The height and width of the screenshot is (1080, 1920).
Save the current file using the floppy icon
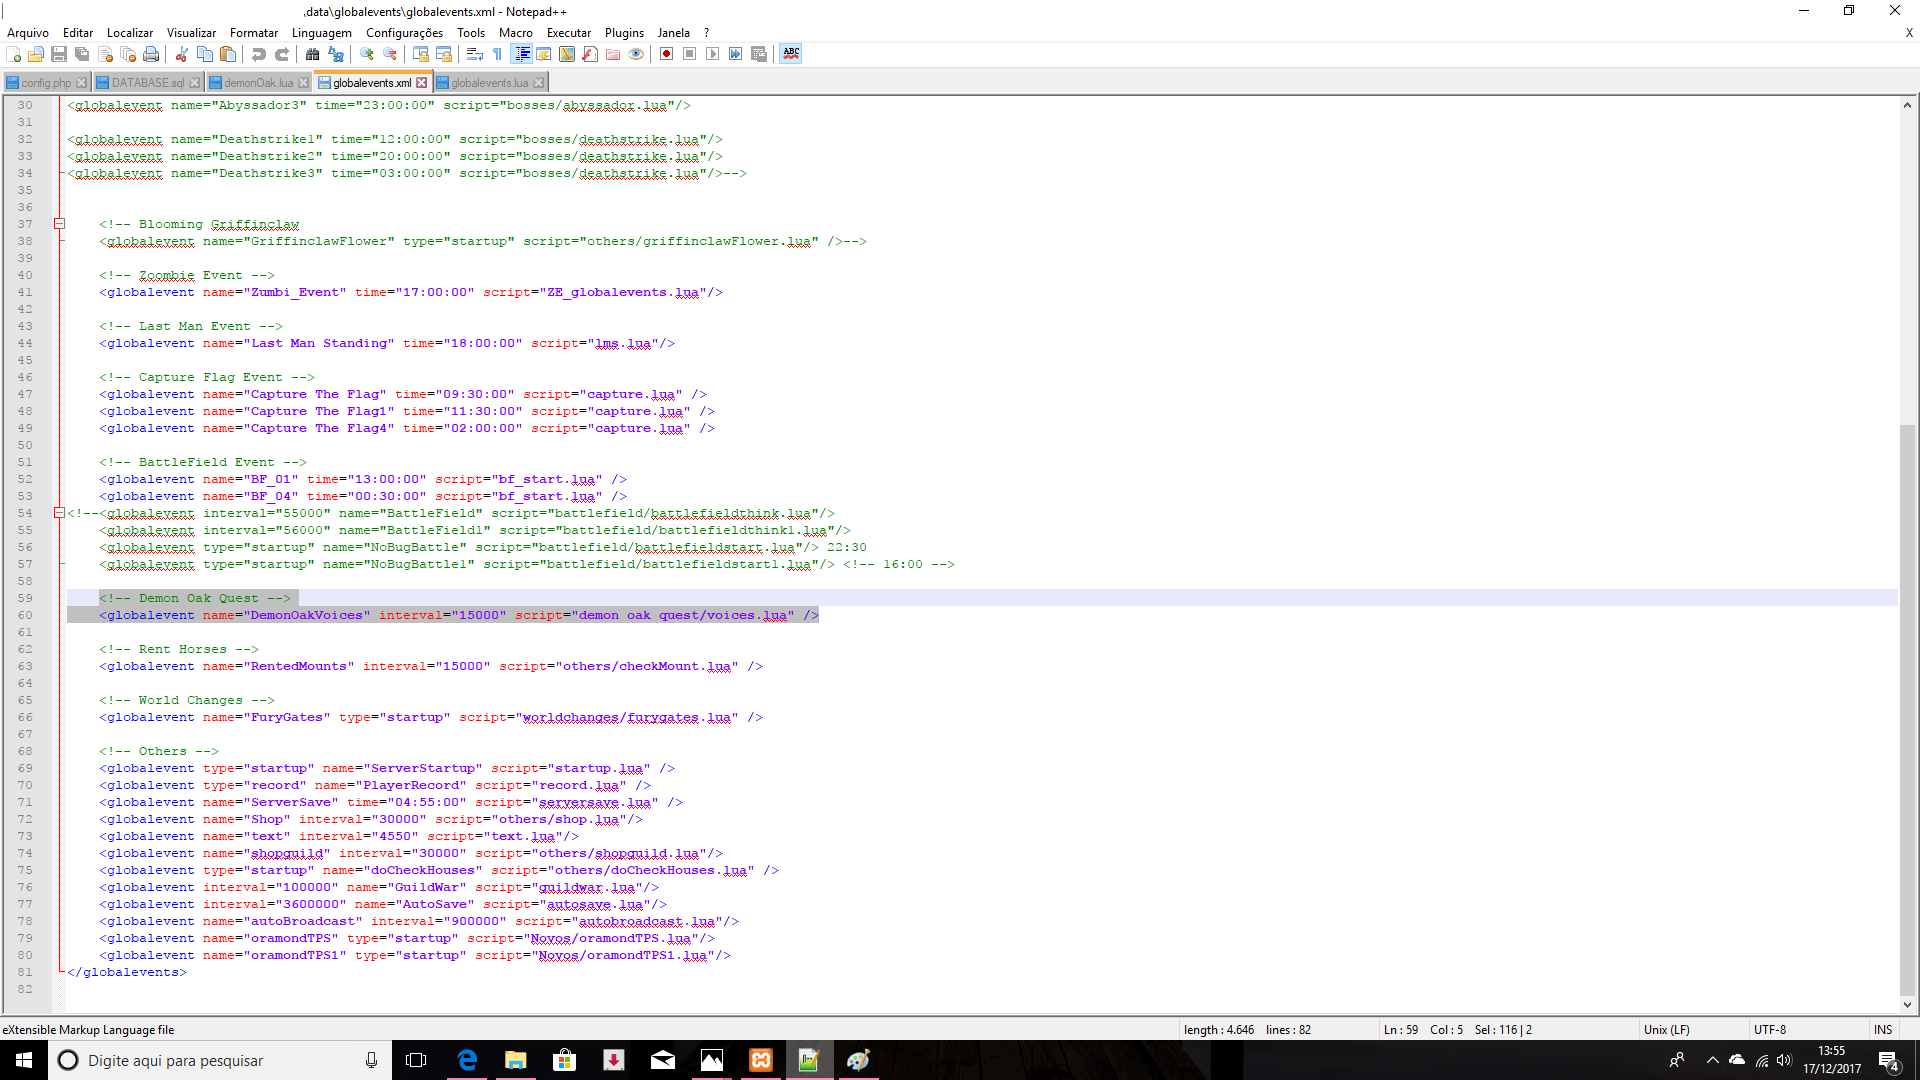click(59, 54)
